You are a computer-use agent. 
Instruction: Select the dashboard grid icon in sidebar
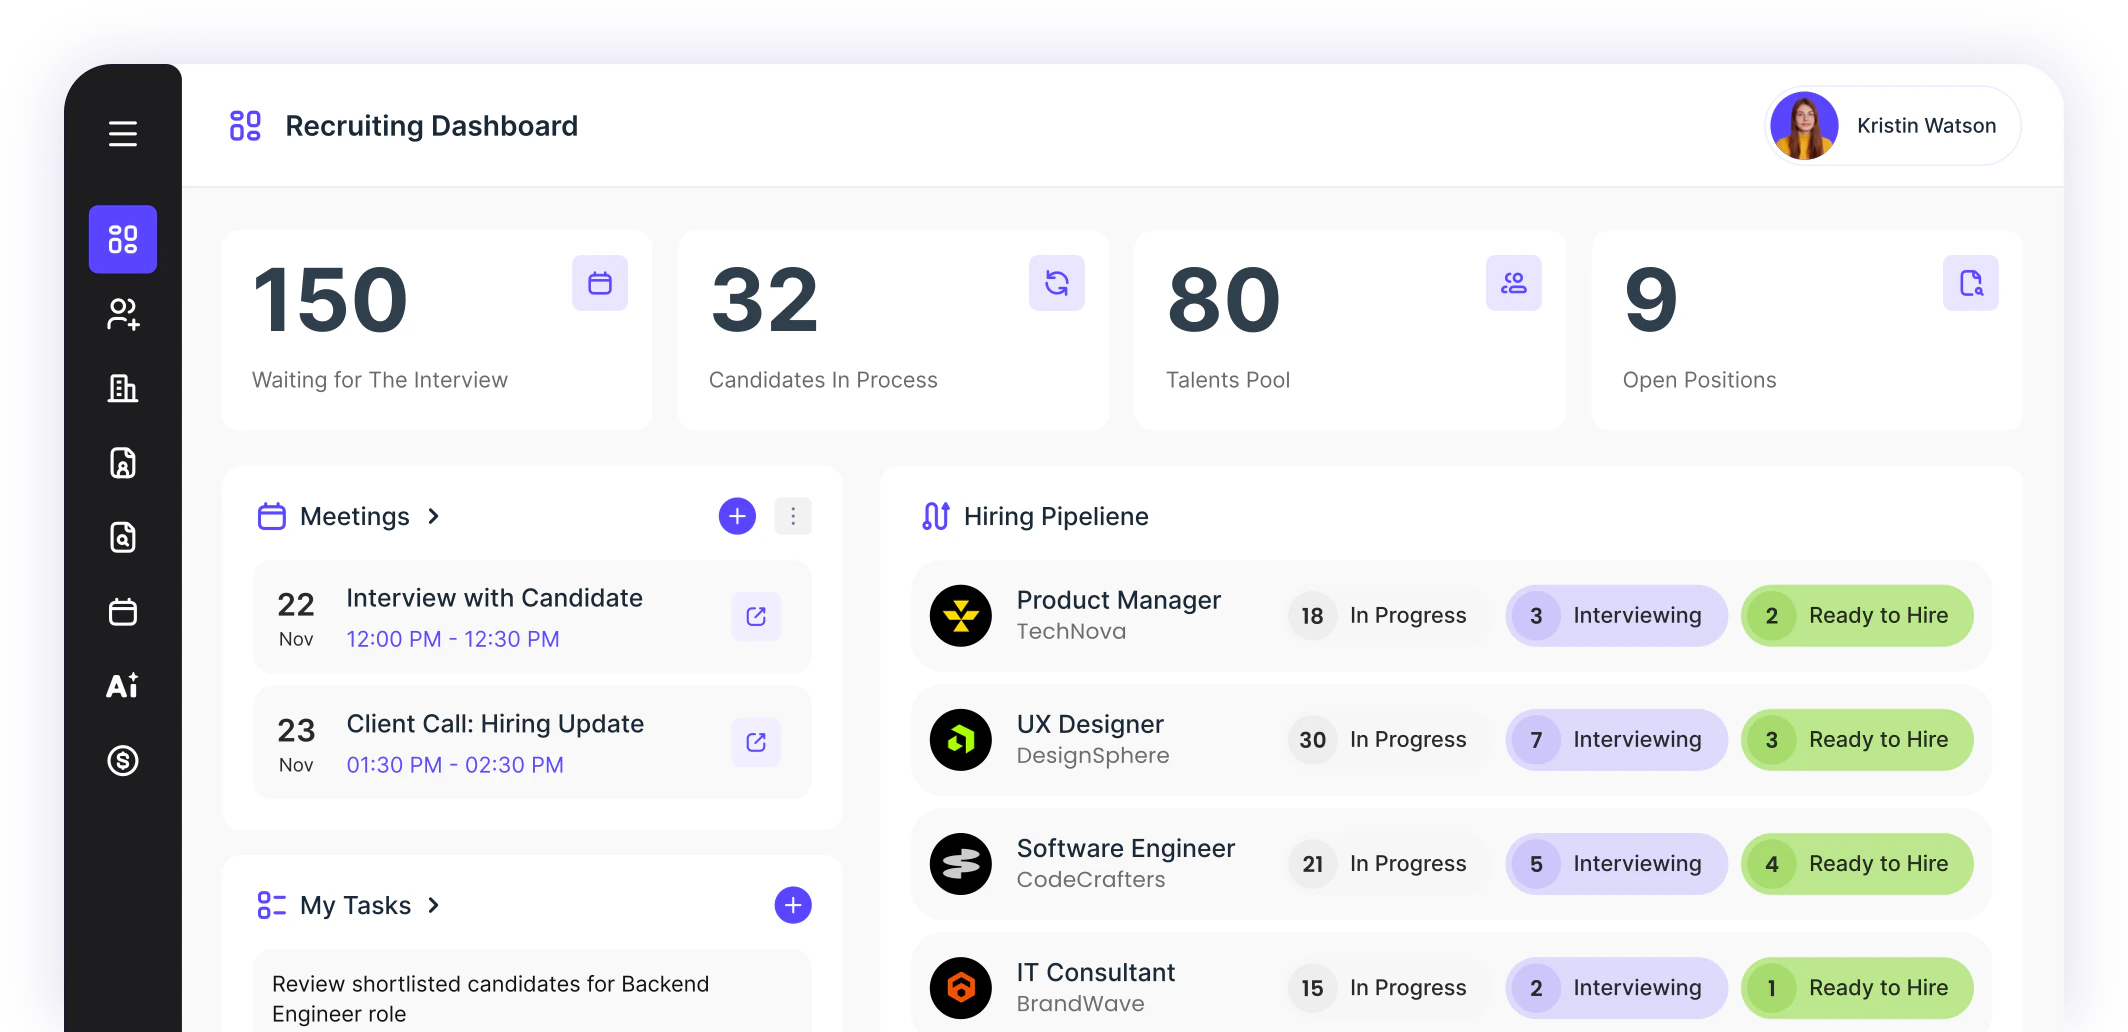(x=123, y=239)
